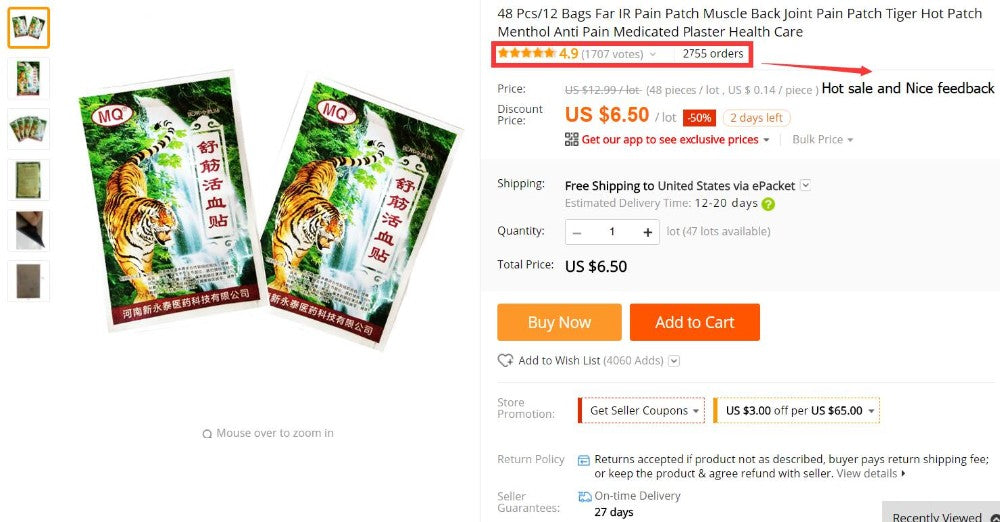Screen dimensions: 1000x522
Task: Select the fanned-out patch bags thumbnail
Action: (29, 129)
